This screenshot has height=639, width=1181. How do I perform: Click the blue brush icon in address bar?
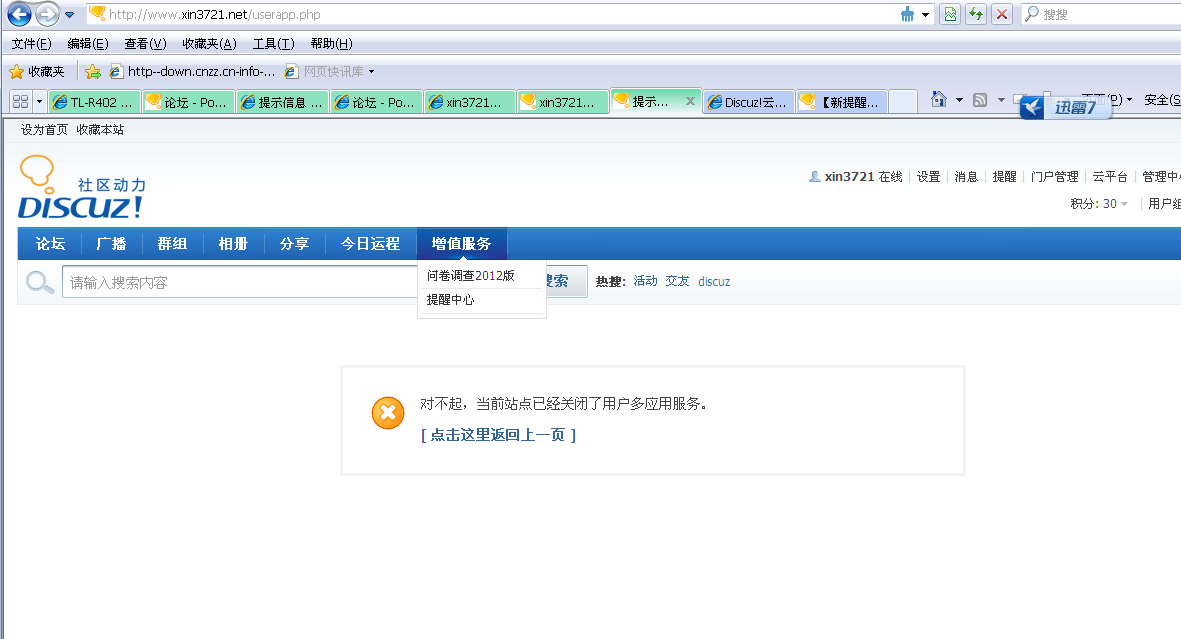click(908, 14)
